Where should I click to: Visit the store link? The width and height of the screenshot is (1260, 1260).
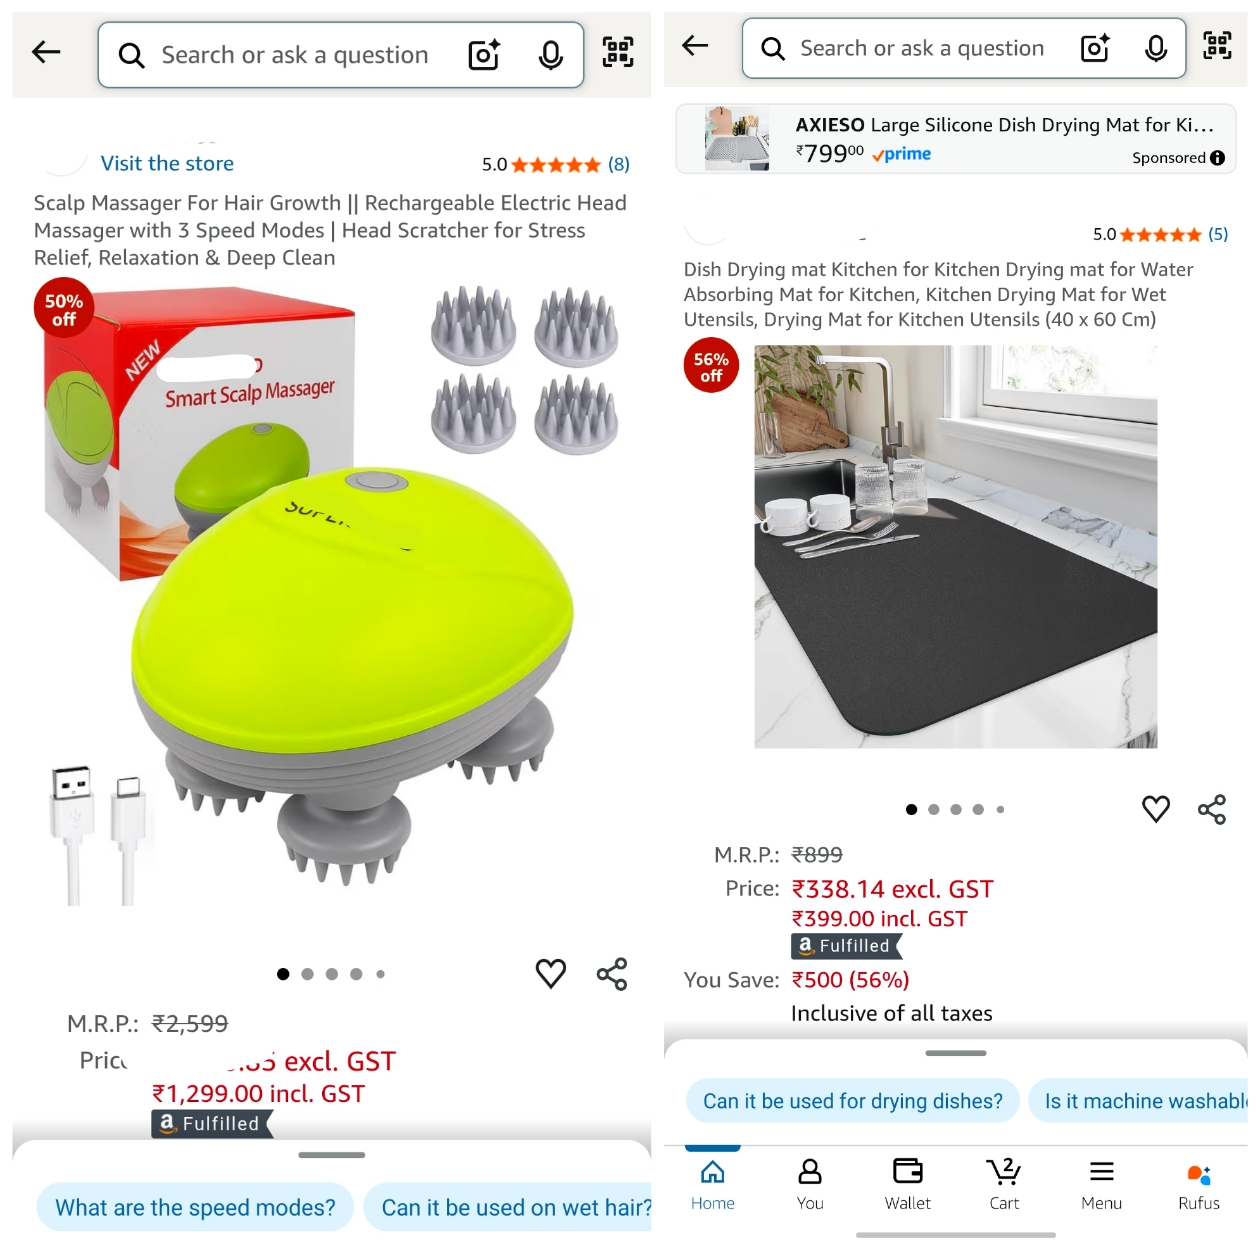pyautogui.click(x=167, y=163)
